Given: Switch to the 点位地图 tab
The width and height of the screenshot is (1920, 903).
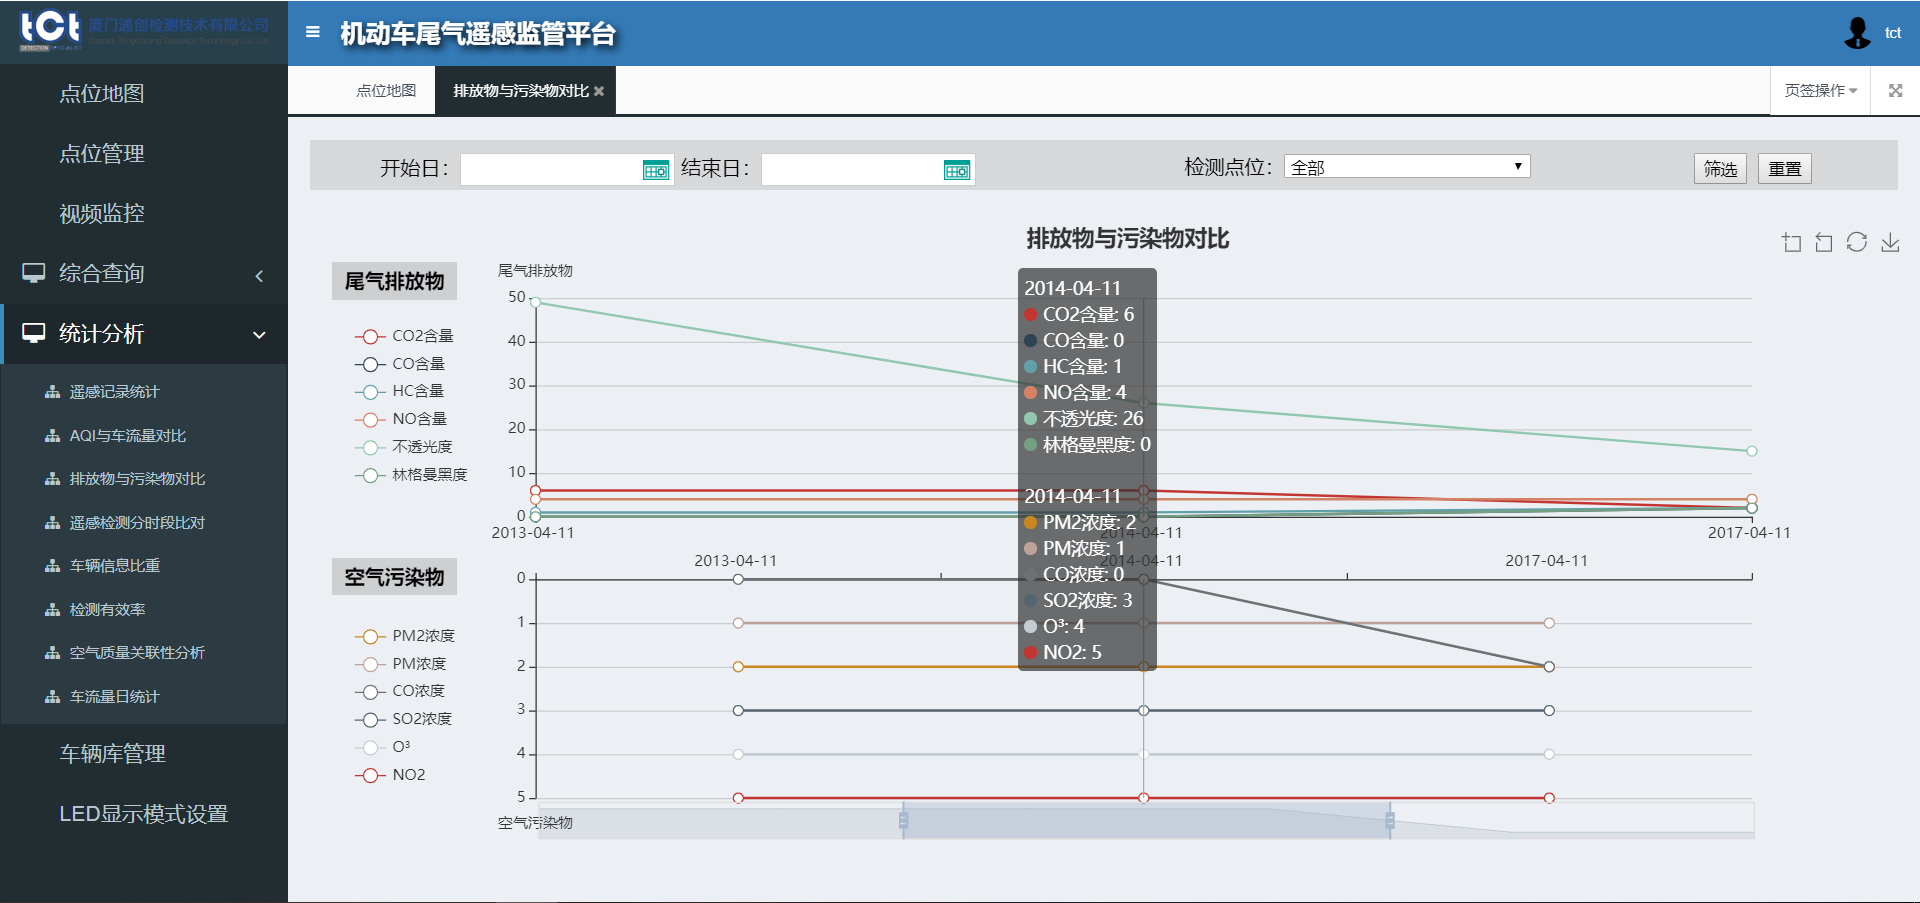Looking at the screenshot, I should (x=386, y=91).
